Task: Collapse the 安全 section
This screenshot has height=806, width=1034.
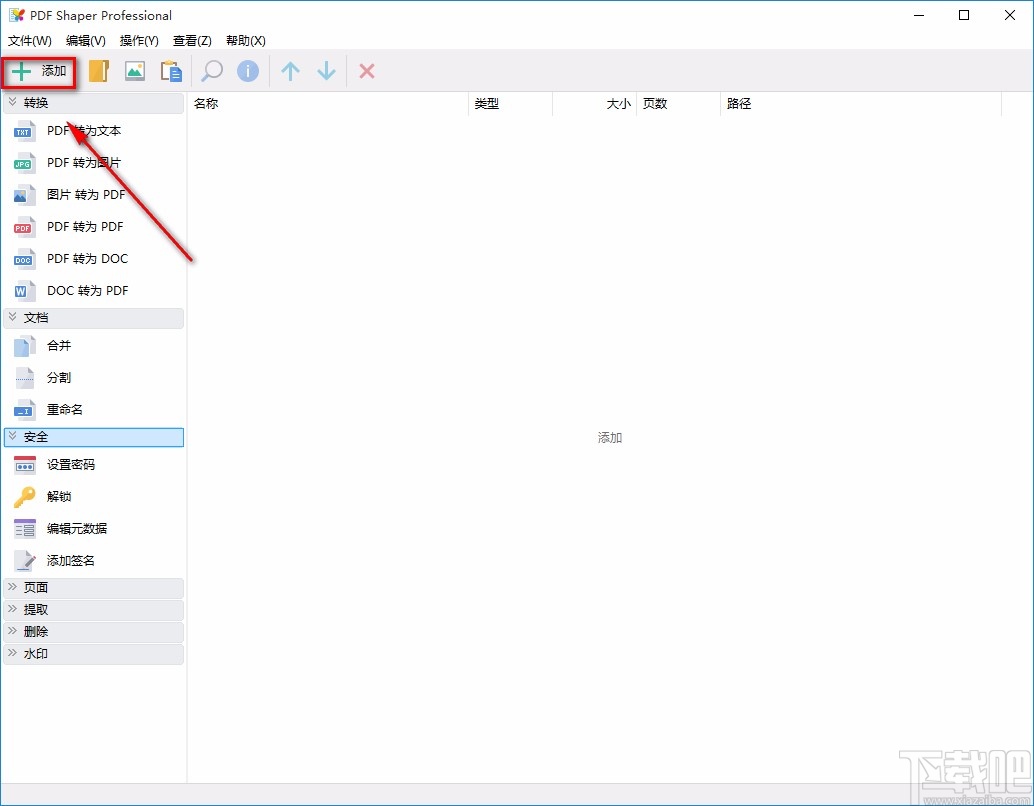Action: click(x=94, y=437)
